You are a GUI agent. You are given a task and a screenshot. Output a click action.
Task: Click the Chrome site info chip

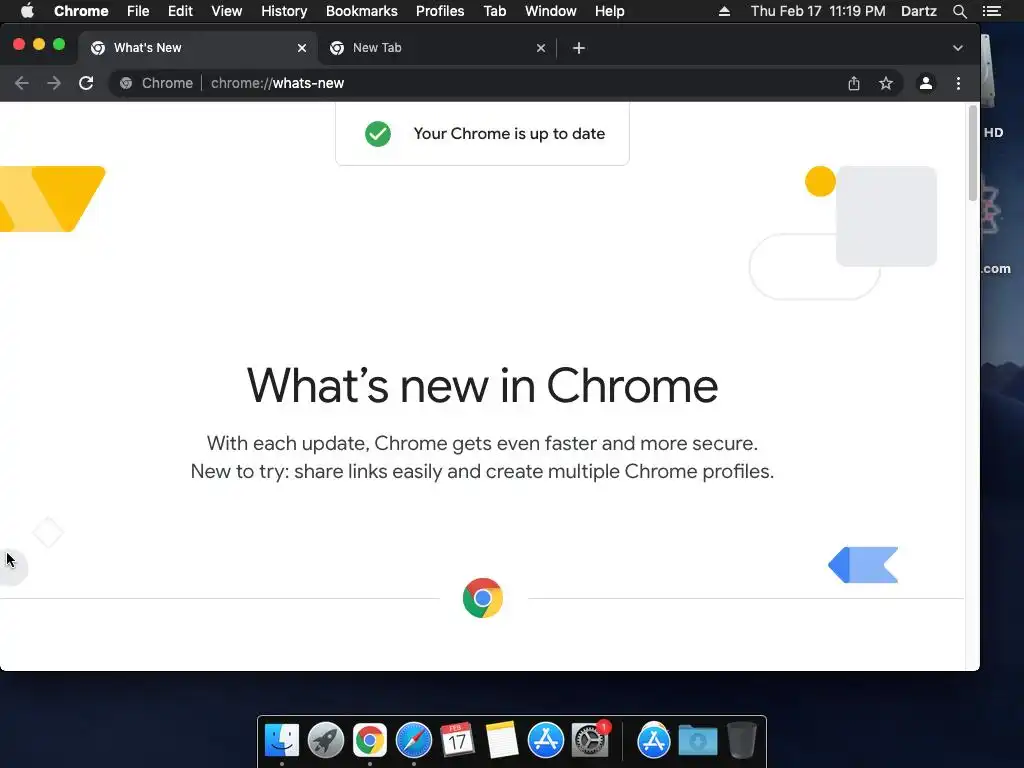click(x=156, y=83)
